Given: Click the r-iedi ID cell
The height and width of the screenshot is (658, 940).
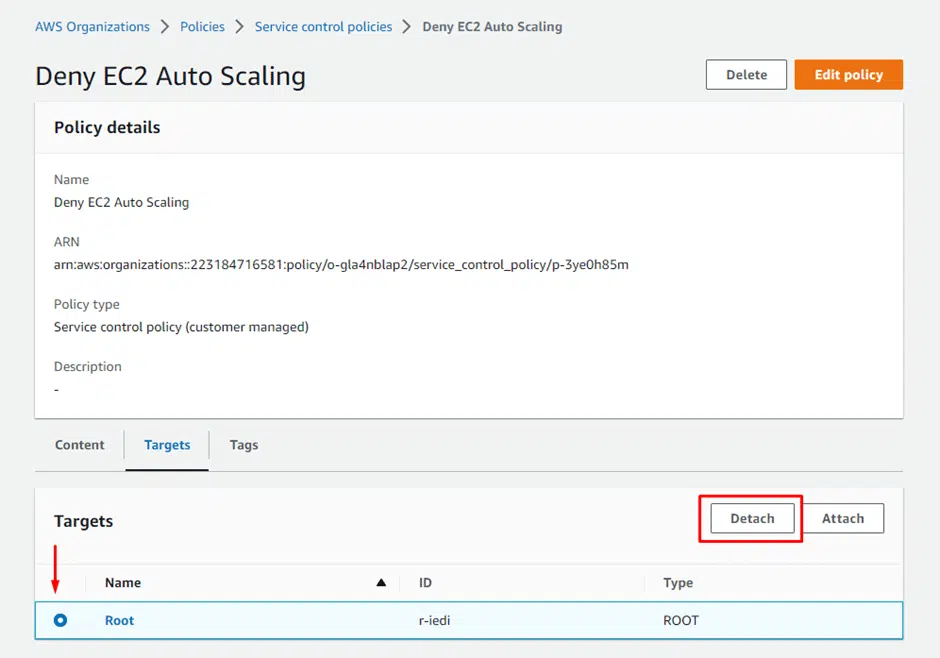Looking at the screenshot, I should pos(435,620).
